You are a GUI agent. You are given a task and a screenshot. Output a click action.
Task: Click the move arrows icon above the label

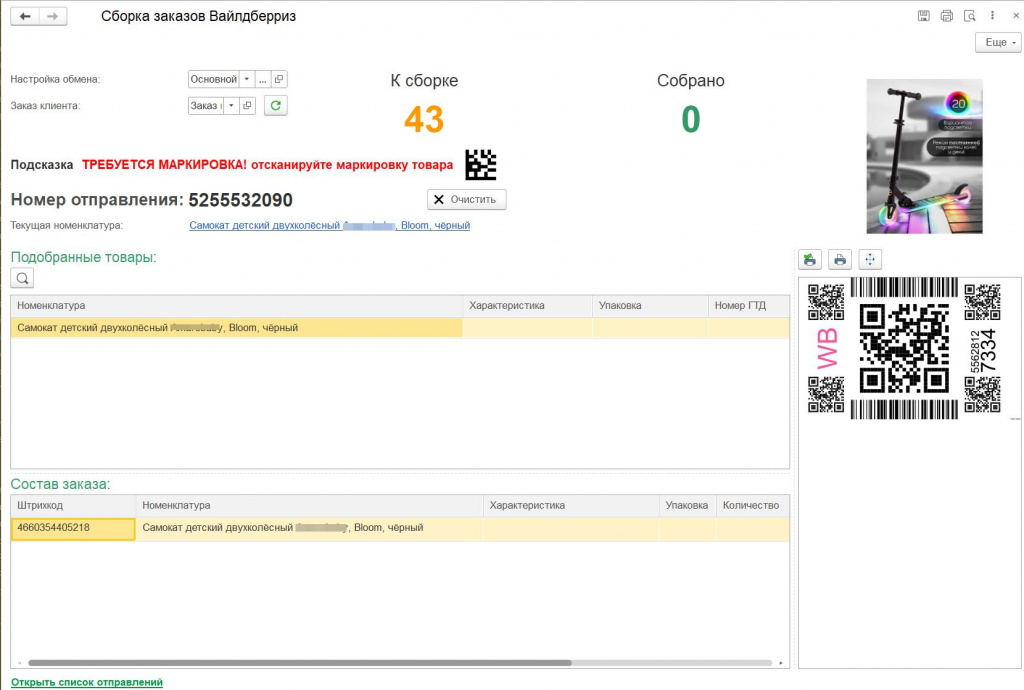pyautogui.click(x=870, y=260)
